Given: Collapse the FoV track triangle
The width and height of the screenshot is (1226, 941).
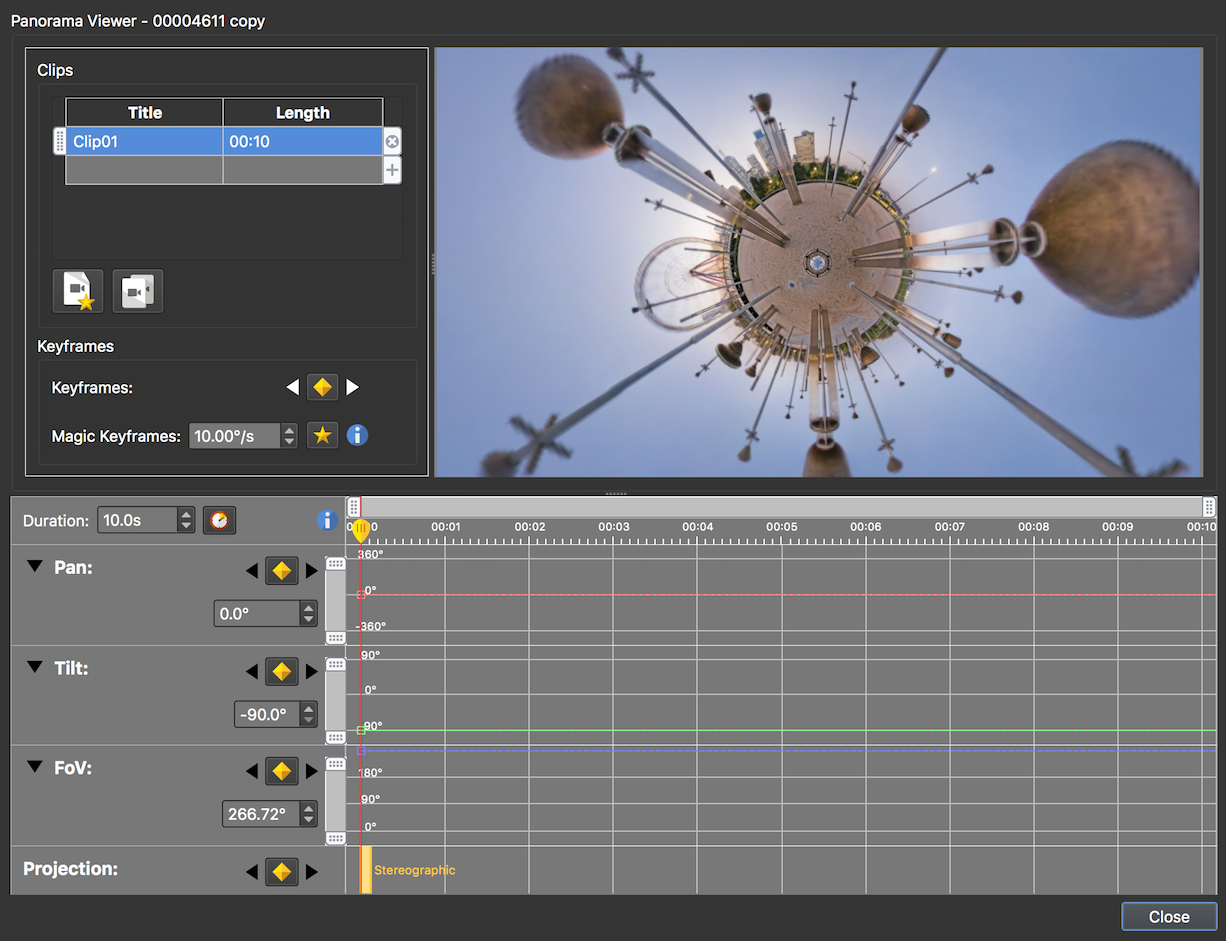Looking at the screenshot, I should click(x=35, y=767).
